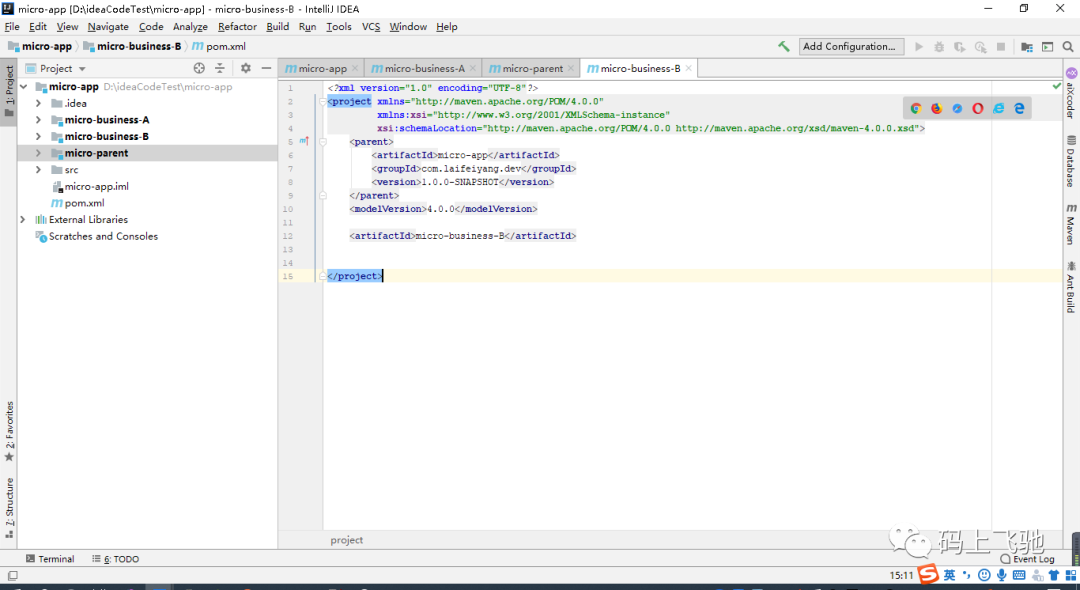Image resolution: width=1080 pixels, height=590 pixels.
Task: Expand External Libraries node
Action: tap(23, 220)
